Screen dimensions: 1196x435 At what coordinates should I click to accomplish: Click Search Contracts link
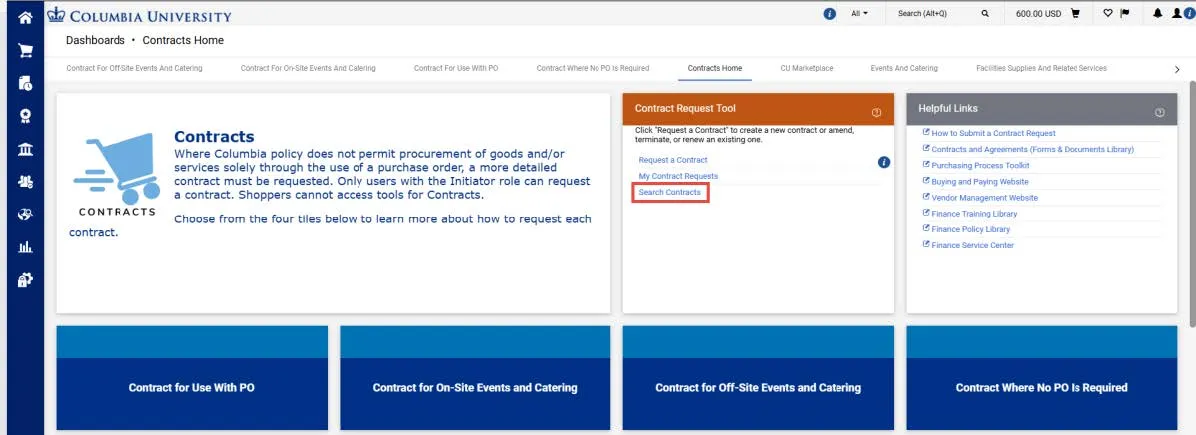670,192
